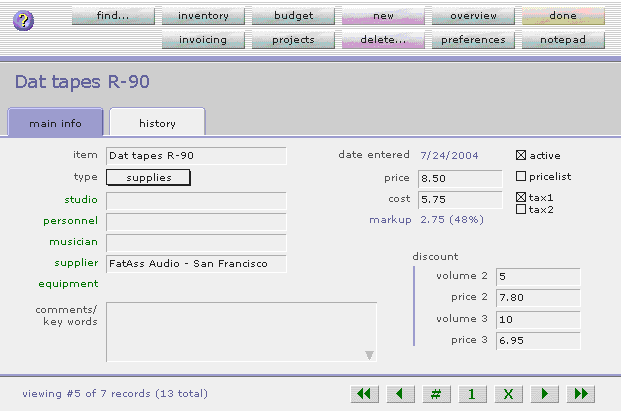Image resolution: width=621 pixels, height=411 pixels.
Task: Click the green studio label
Action: (x=81, y=199)
